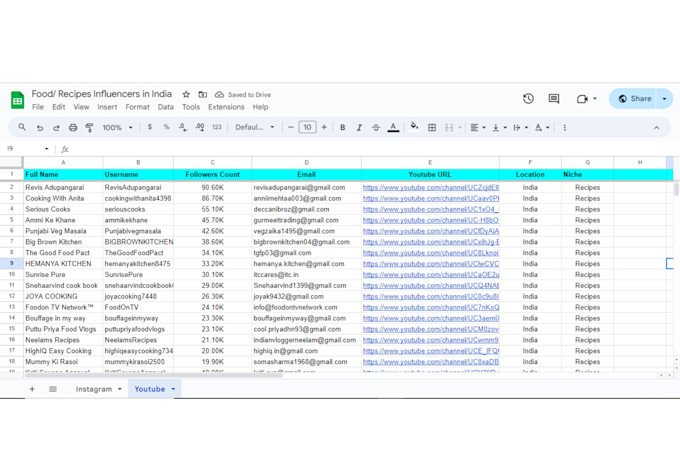Image resolution: width=680 pixels, height=459 pixels.
Task: Open version history clock icon
Action: click(x=528, y=98)
